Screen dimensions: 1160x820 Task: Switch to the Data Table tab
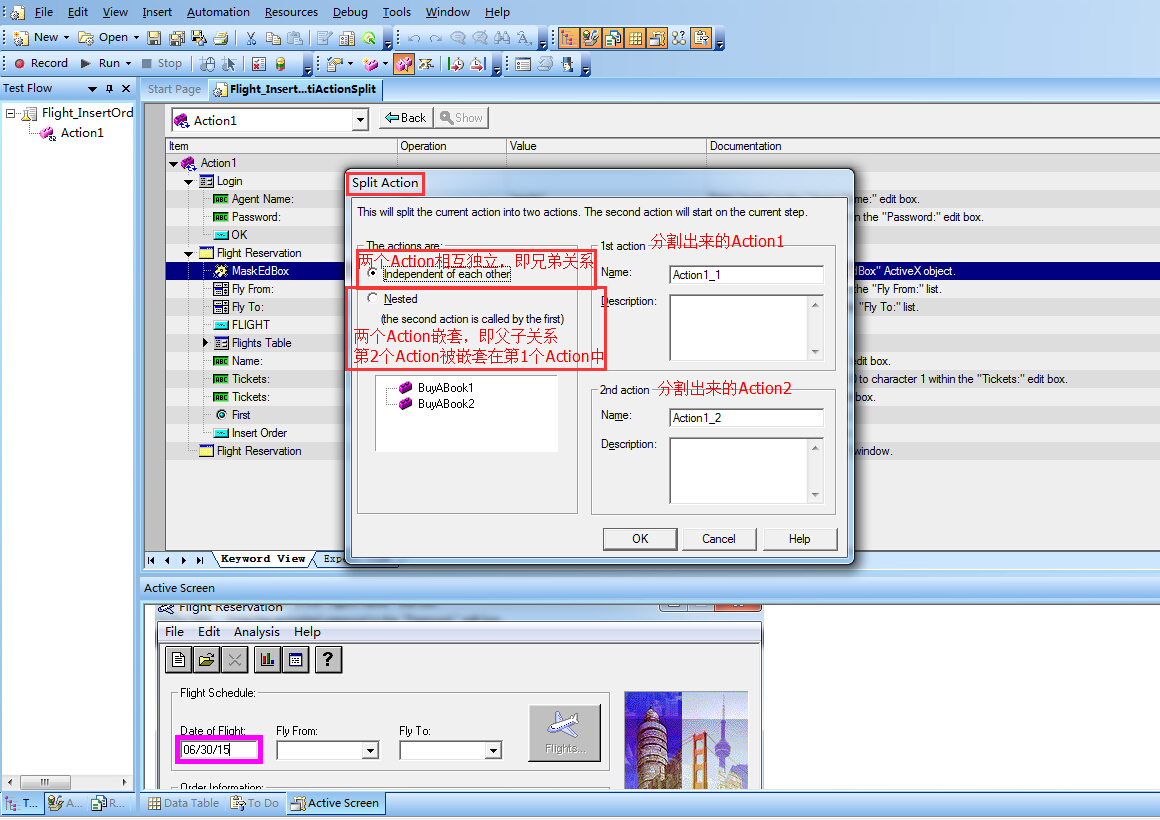tap(183, 803)
